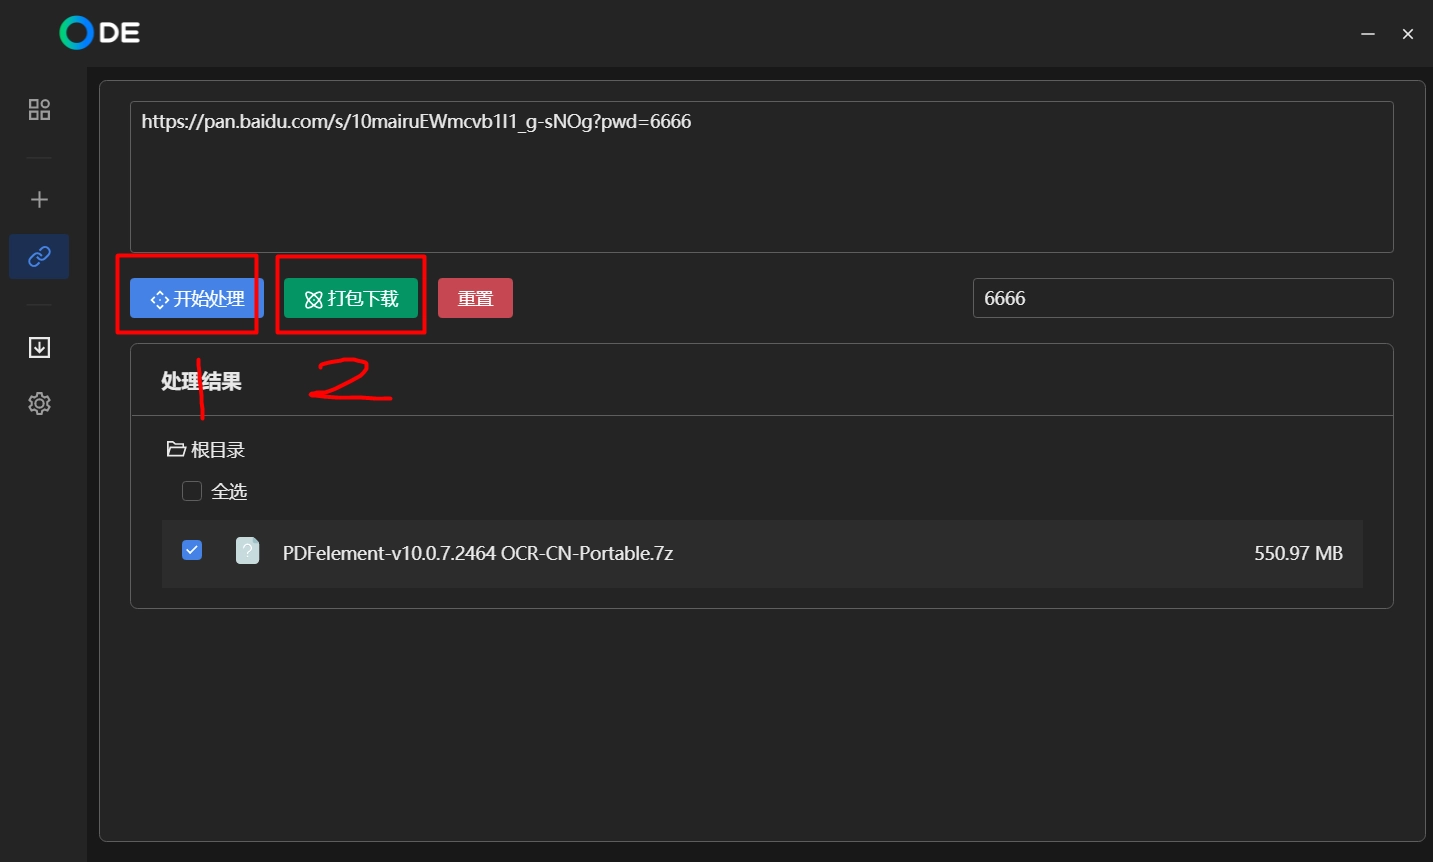Click the password field showing 6666
This screenshot has height=862, width=1433.
pyautogui.click(x=1183, y=298)
